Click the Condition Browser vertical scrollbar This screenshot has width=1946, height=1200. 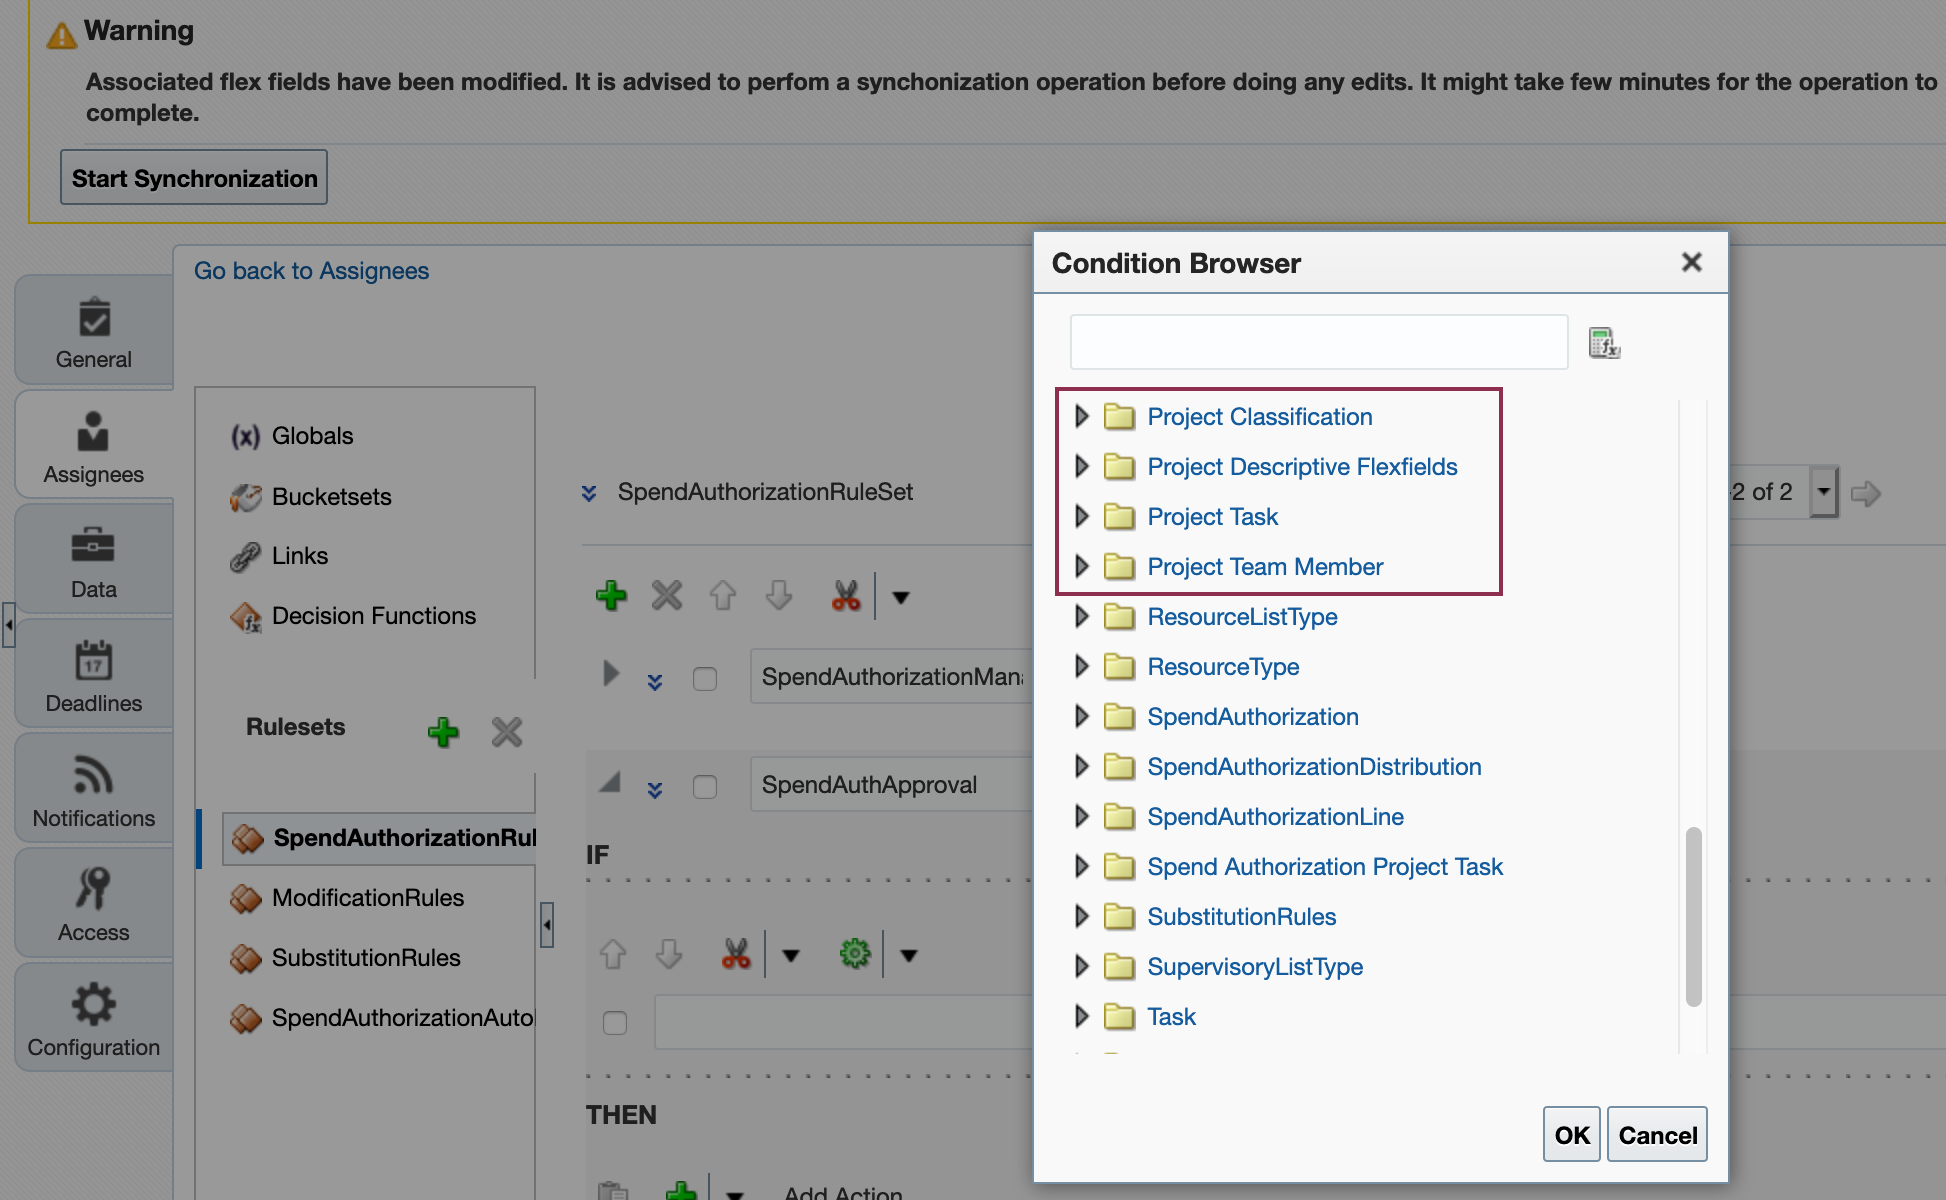point(1693,915)
